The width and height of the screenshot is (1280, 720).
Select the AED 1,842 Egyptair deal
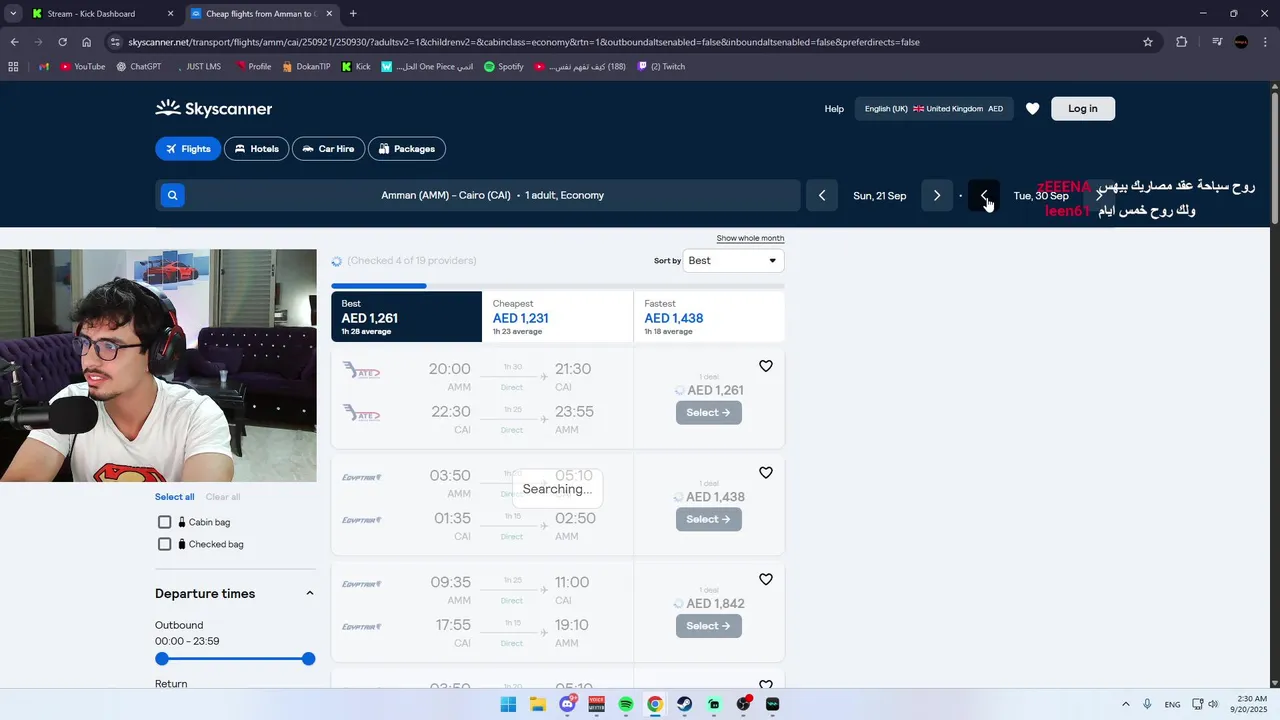tap(709, 626)
